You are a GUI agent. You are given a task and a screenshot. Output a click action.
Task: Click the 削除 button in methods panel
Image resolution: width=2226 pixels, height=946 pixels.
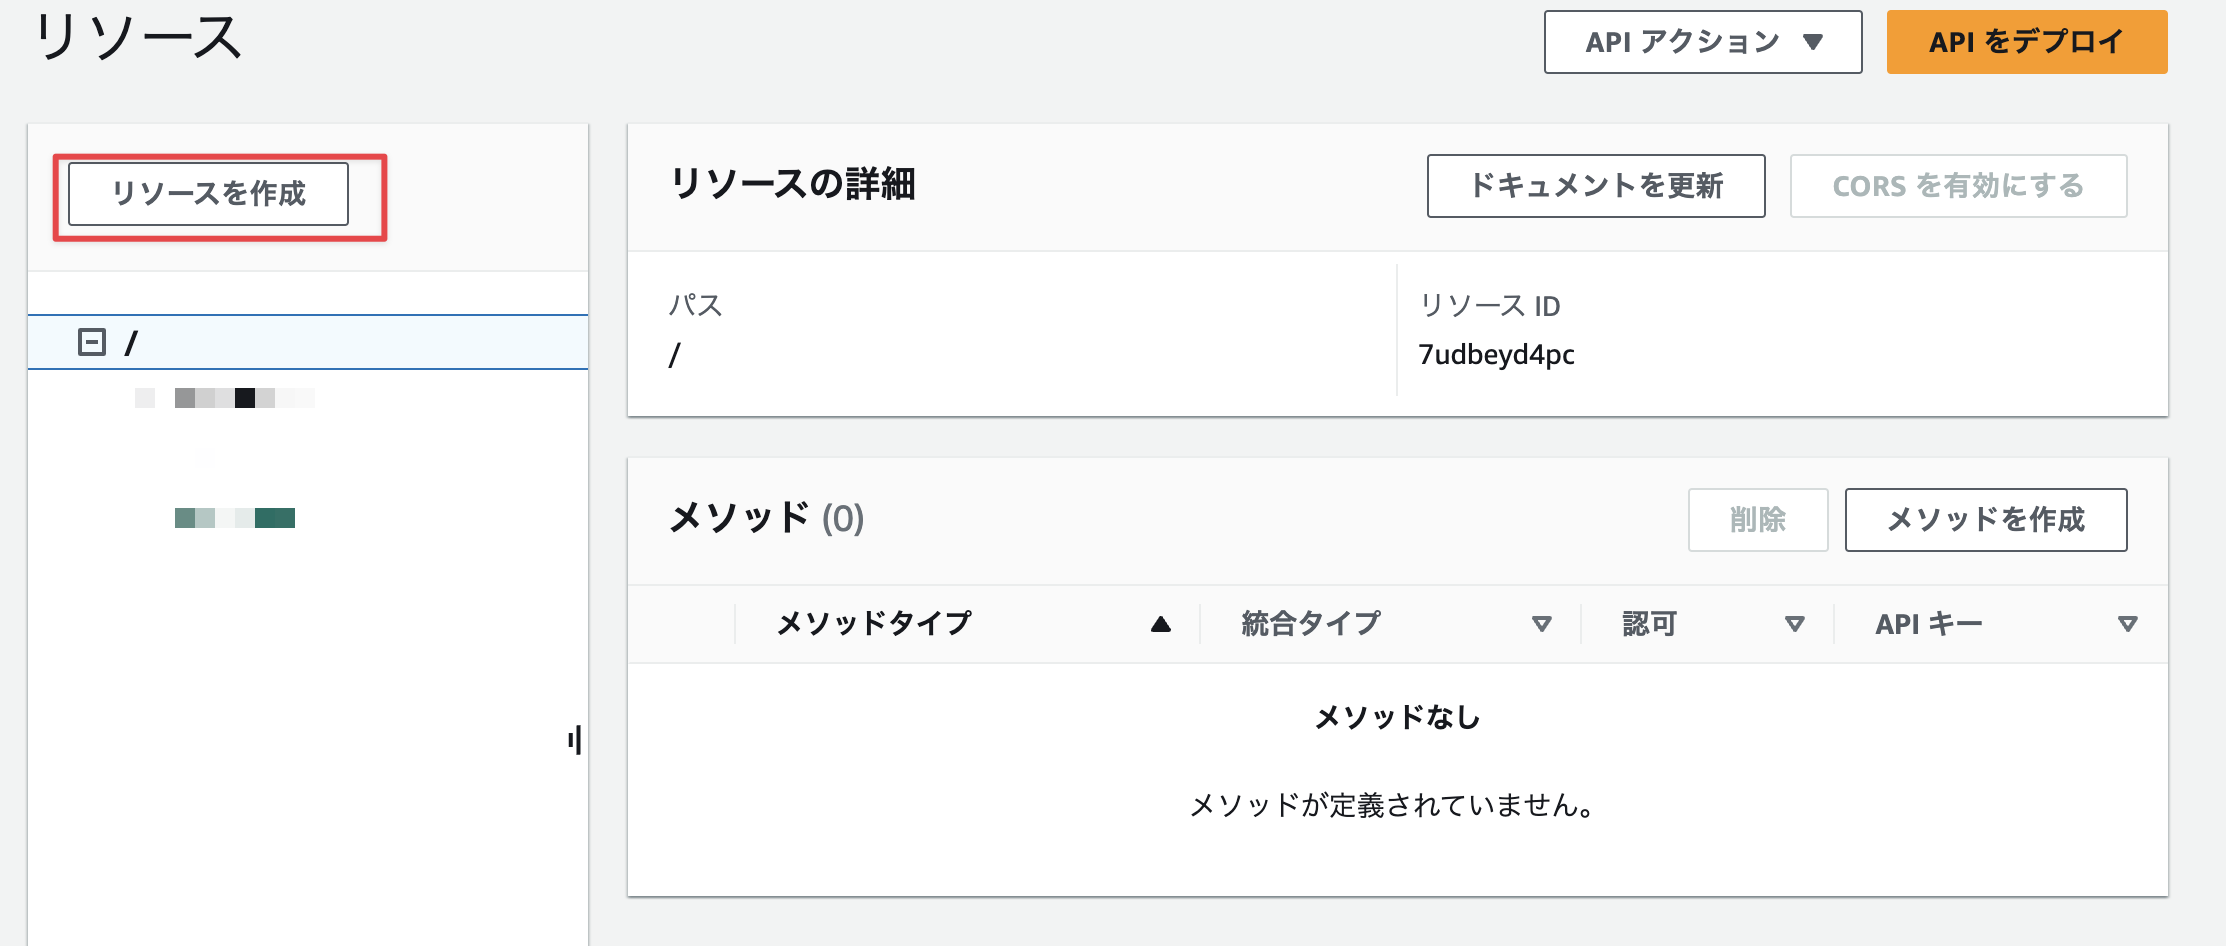pos(1758,520)
